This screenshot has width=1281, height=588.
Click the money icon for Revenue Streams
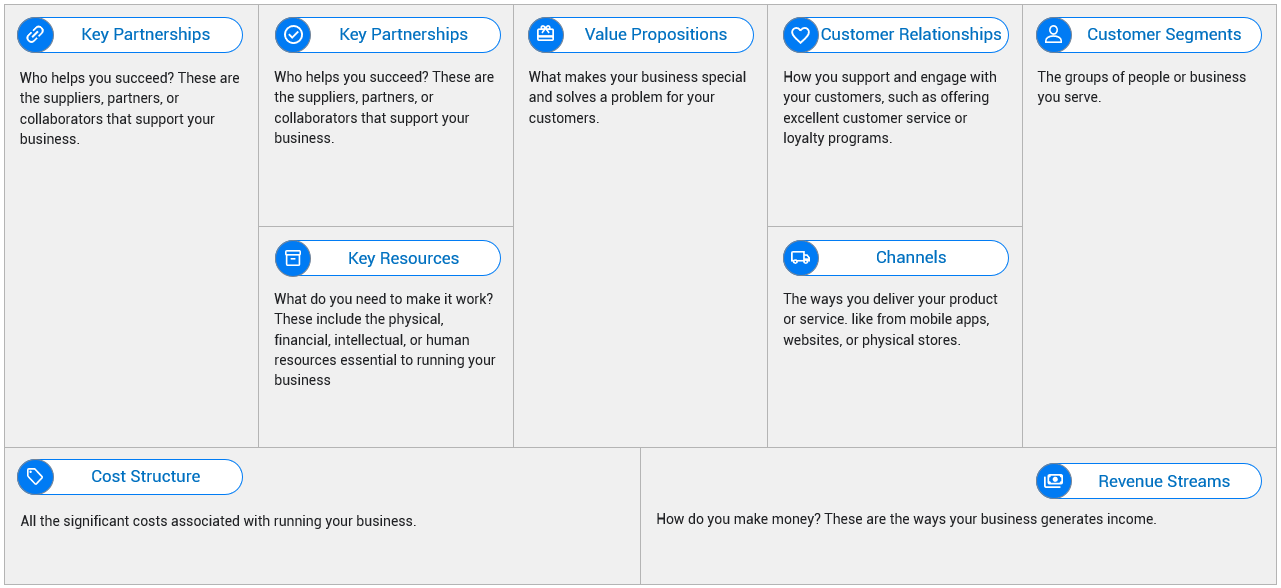coord(1054,481)
